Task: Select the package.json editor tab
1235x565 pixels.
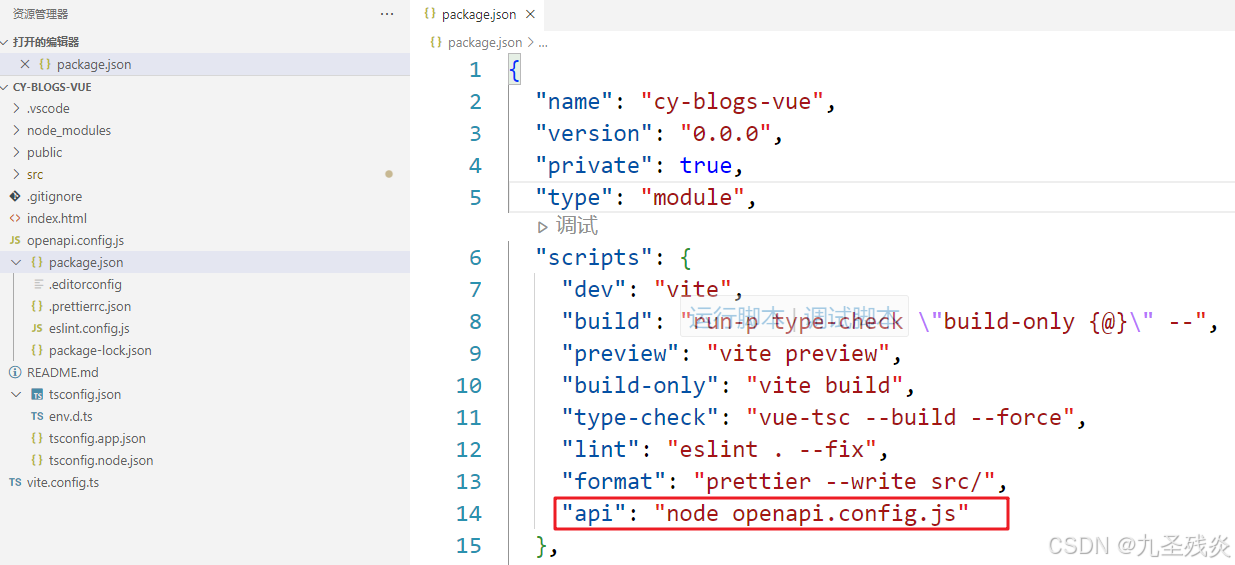Action: click(480, 14)
